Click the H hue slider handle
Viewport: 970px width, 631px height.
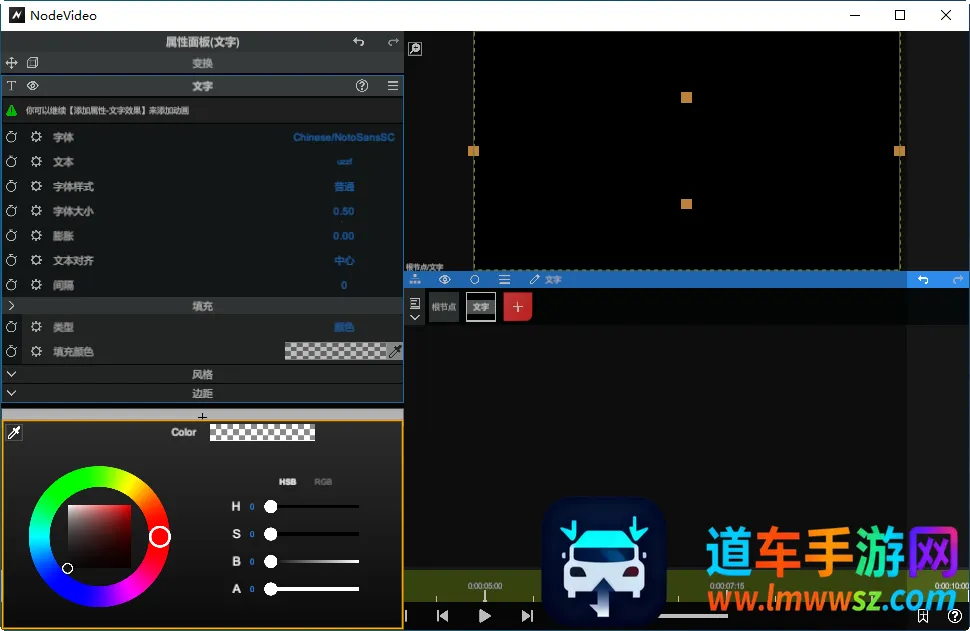tap(271, 507)
